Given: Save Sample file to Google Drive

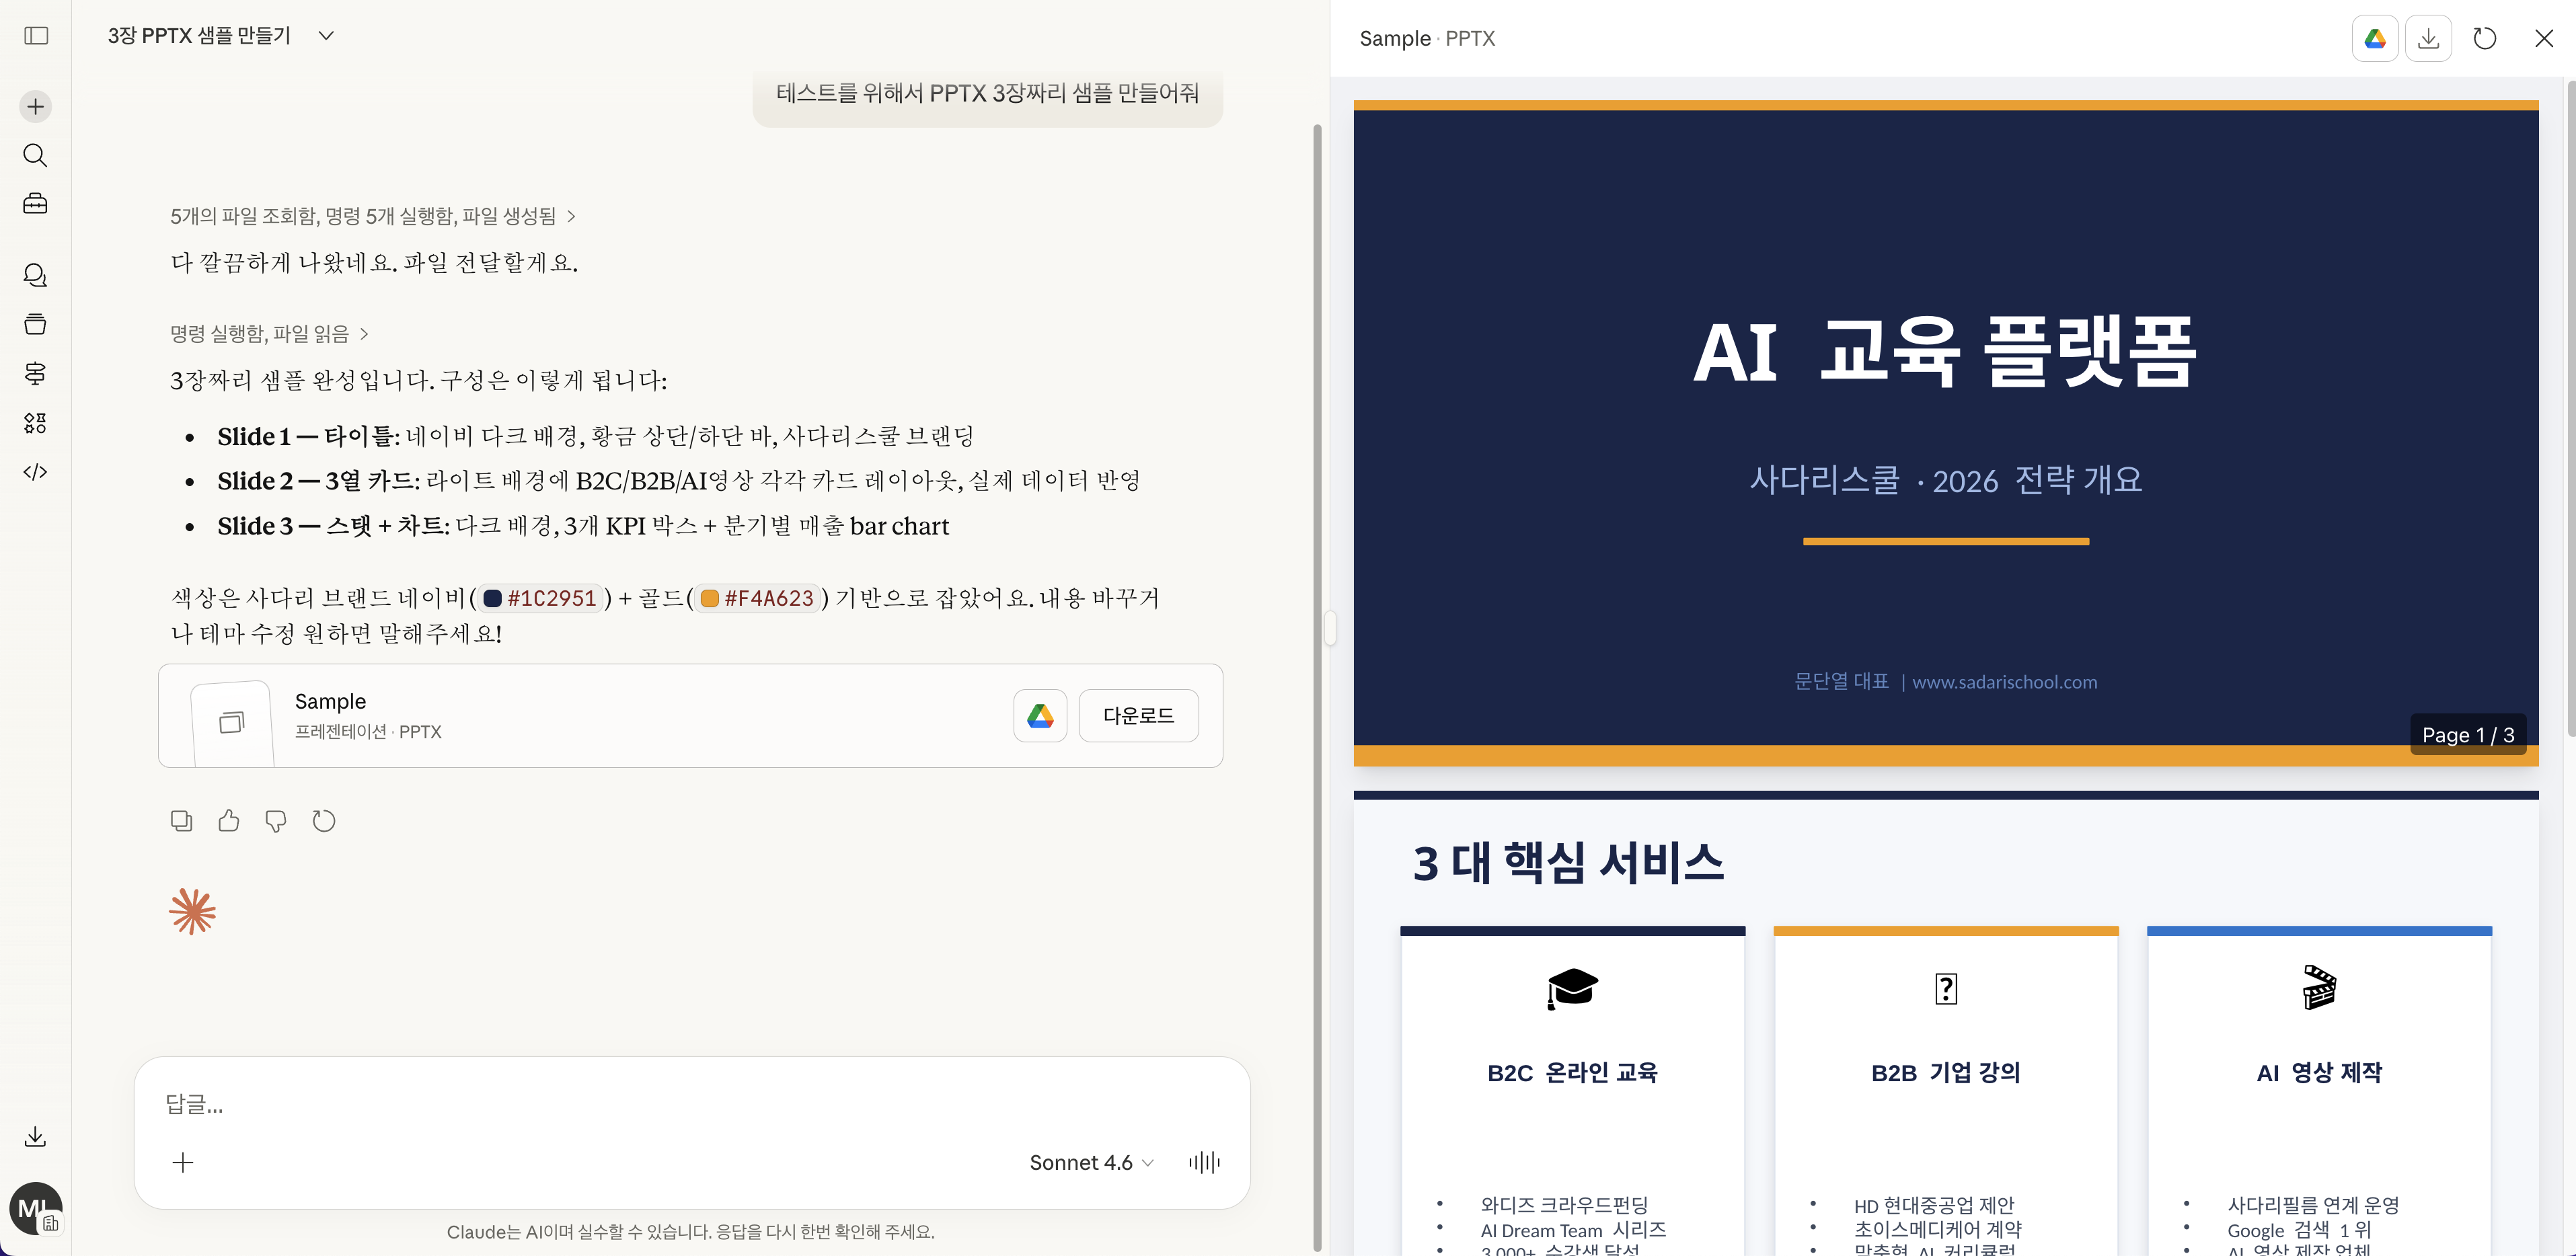Looking at the screenshot, I should (x=1040, y=716).
